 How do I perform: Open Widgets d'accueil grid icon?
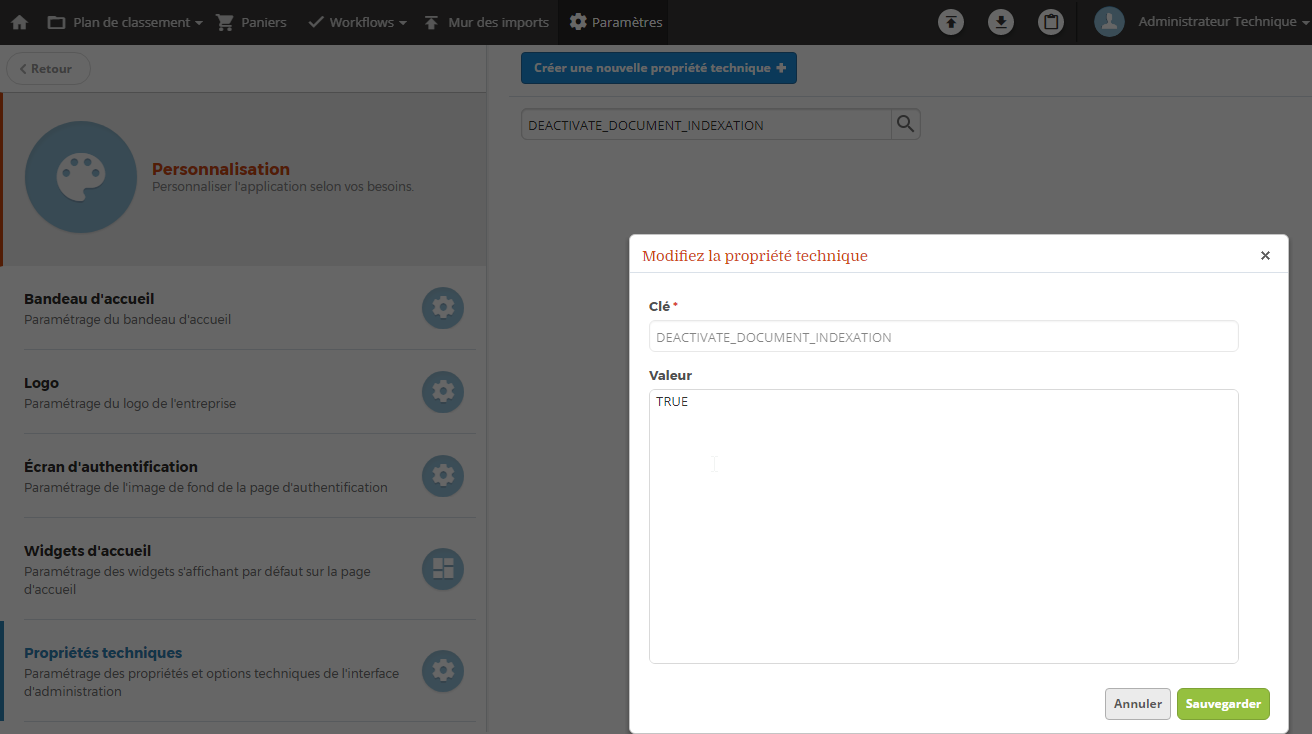click(x=443, y=569)
